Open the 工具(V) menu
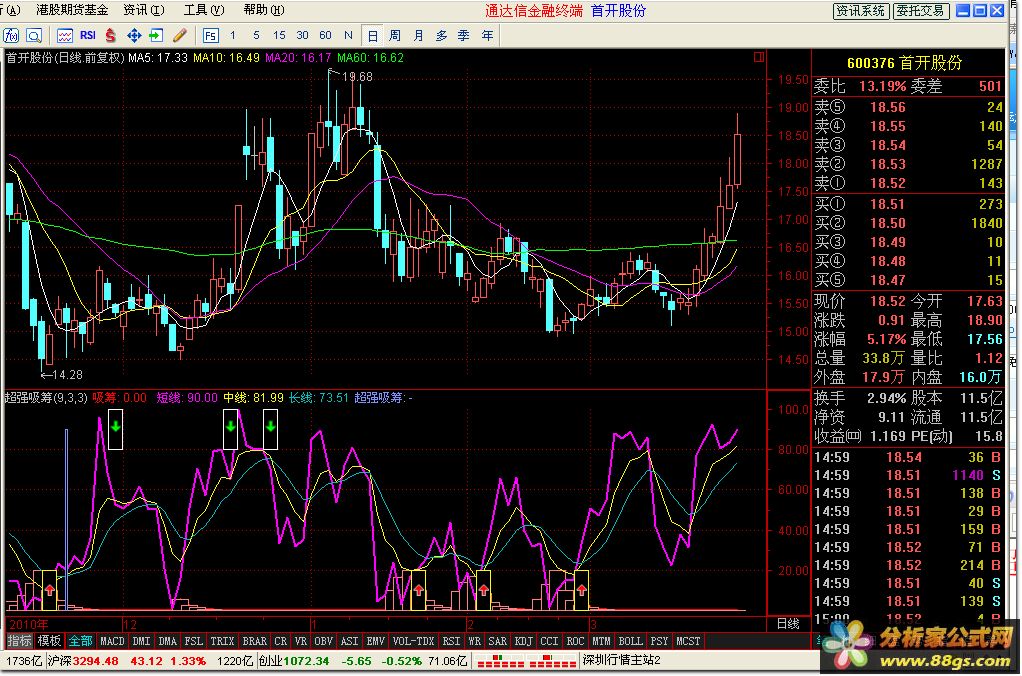The image size is (1022, 676). [204, 10]
